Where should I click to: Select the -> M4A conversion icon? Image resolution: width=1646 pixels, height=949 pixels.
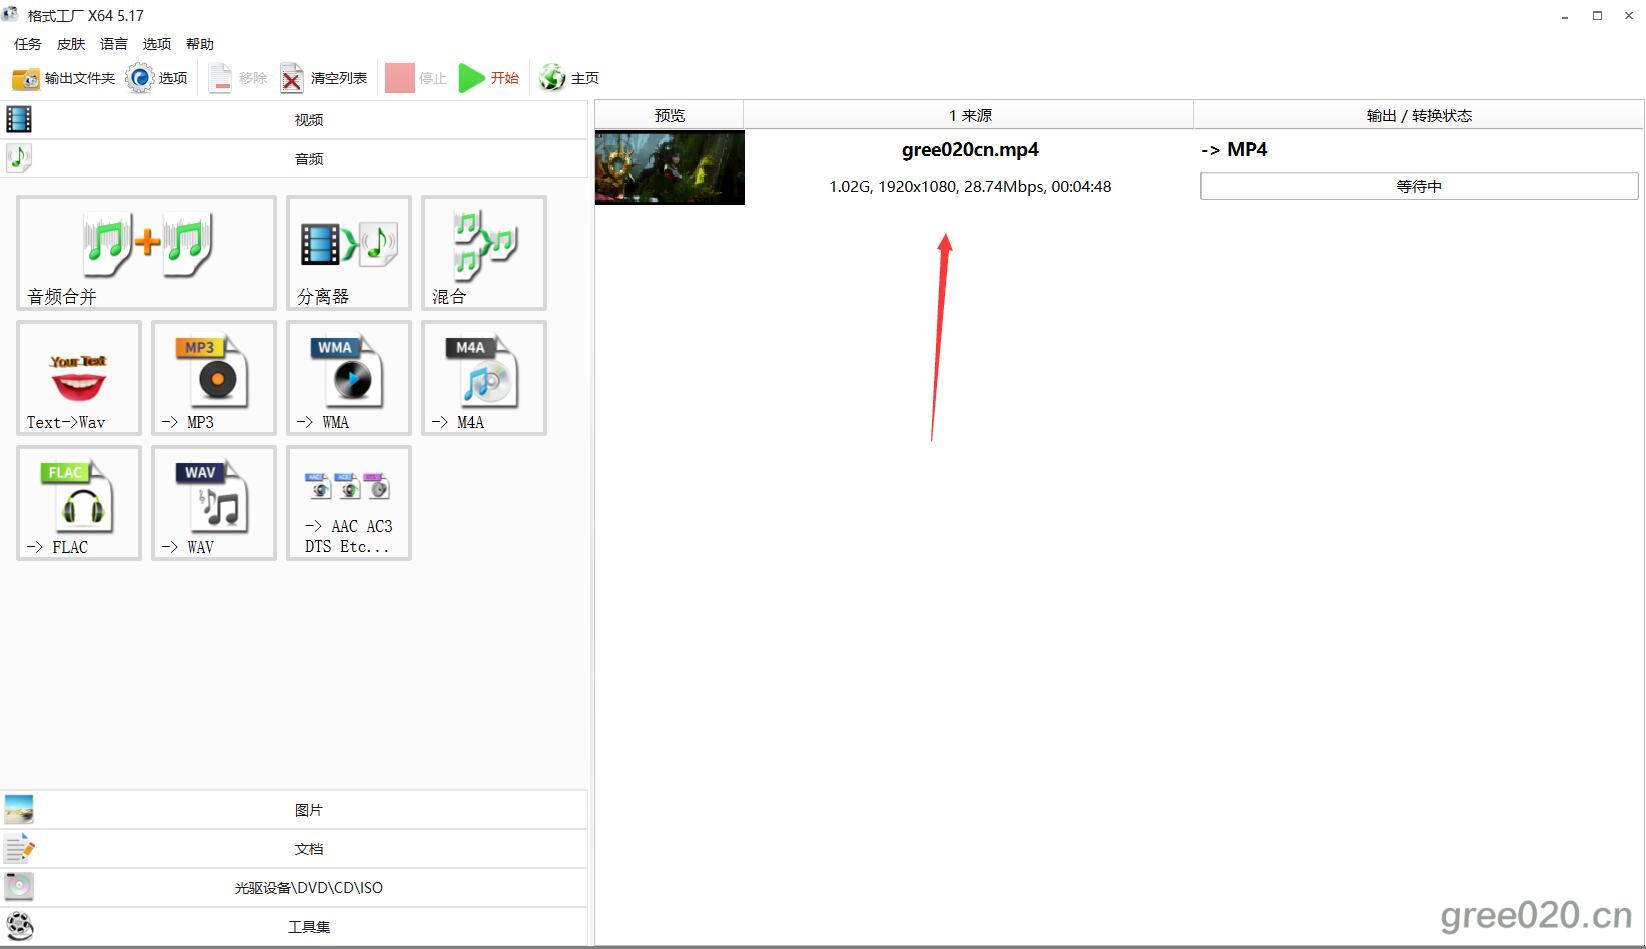click(483, 378)
